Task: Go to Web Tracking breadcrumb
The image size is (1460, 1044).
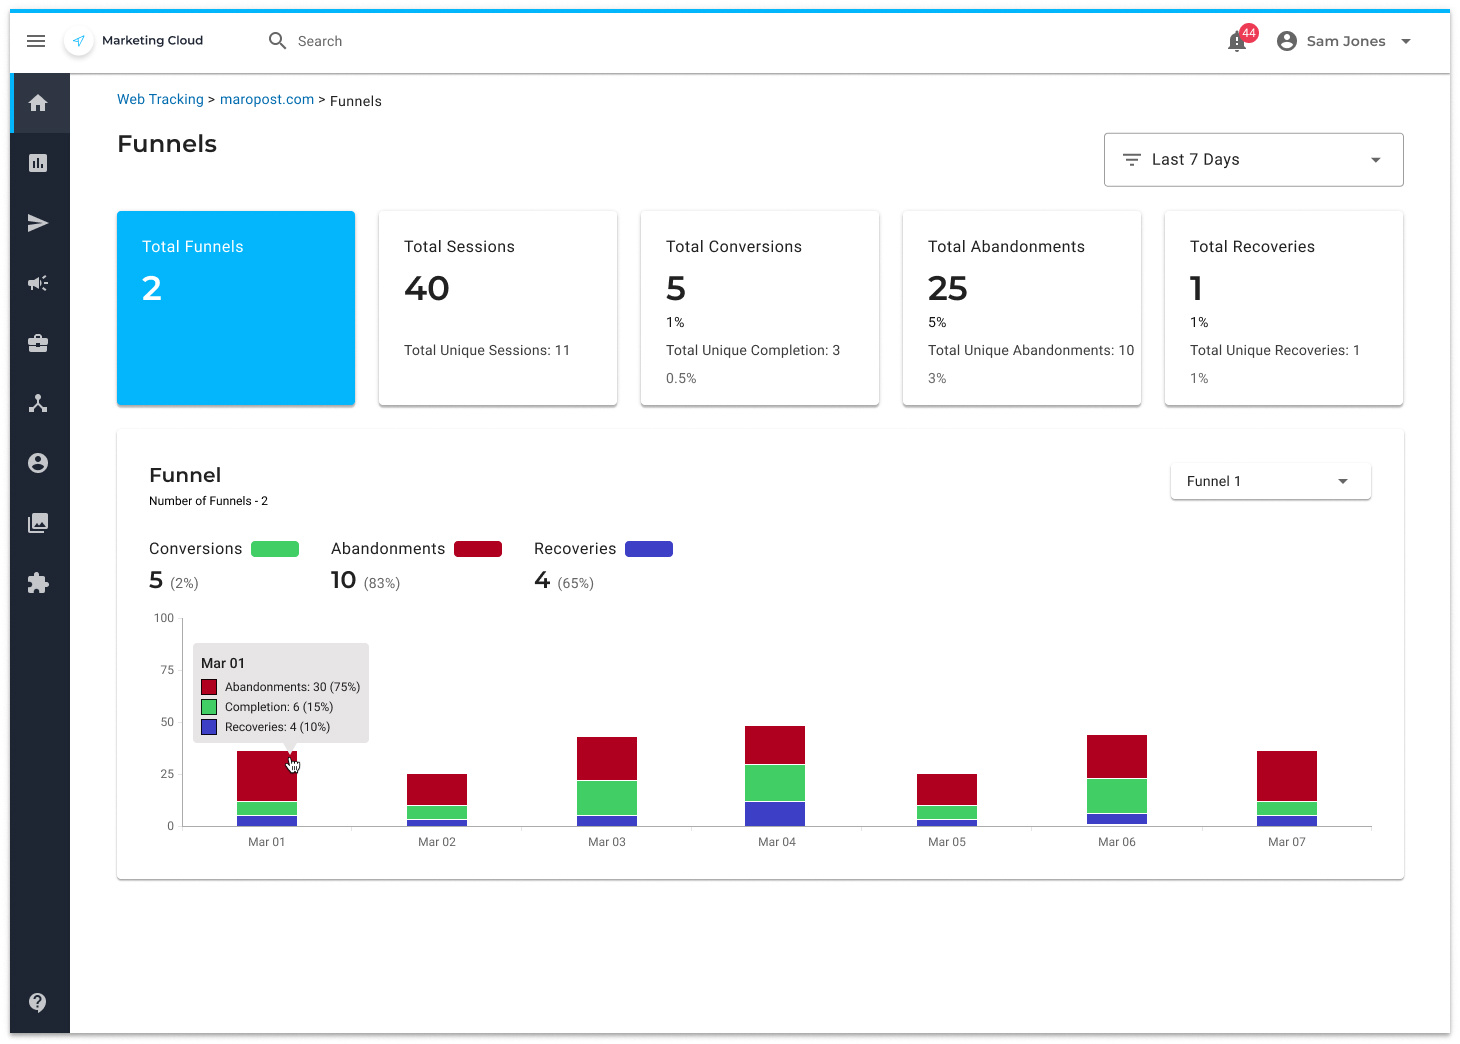Action: pyautogui.click(x=160, y=99)
